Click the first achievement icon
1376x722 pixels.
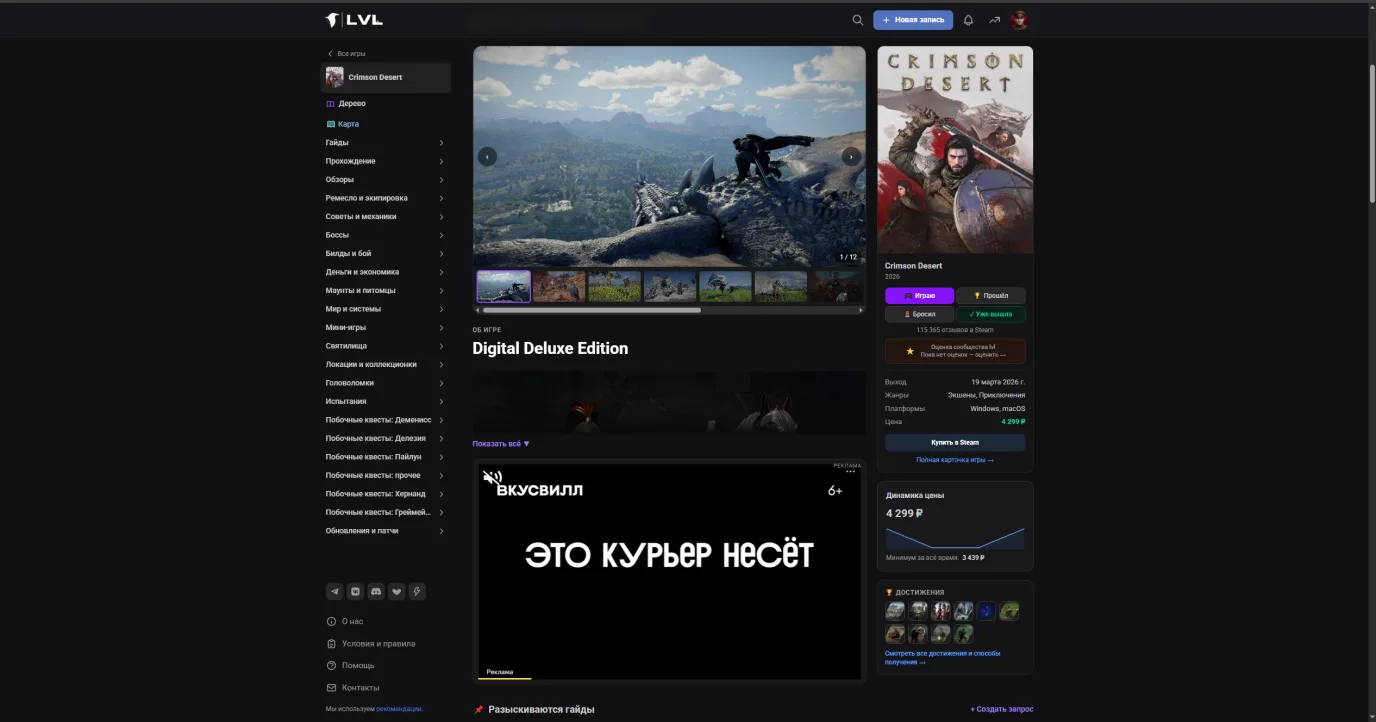click(895, 611)
